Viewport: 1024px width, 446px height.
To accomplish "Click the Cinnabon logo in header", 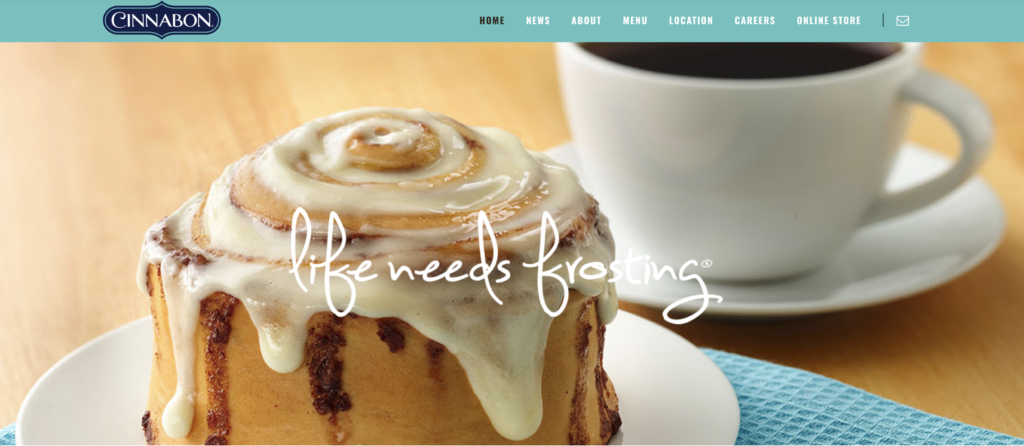I will click(x=161, y=20).
